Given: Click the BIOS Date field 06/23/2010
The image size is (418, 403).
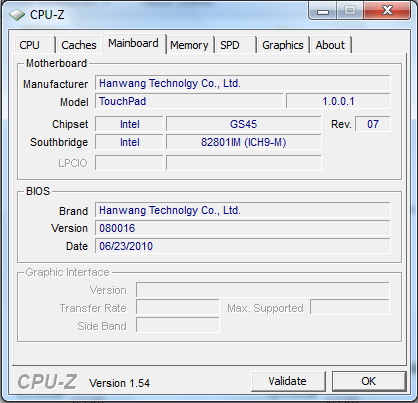Looking at the screenshot, I should click(243, 246).
